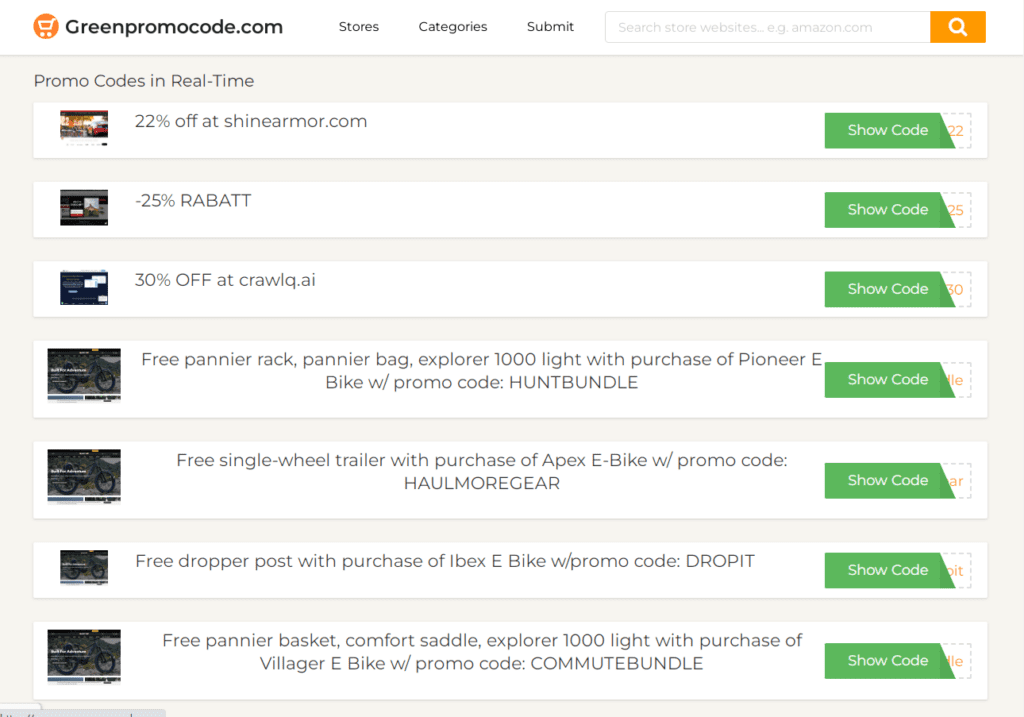Open the Categories menu item
The image size is (1024, 717).
[x=453, y=27]
